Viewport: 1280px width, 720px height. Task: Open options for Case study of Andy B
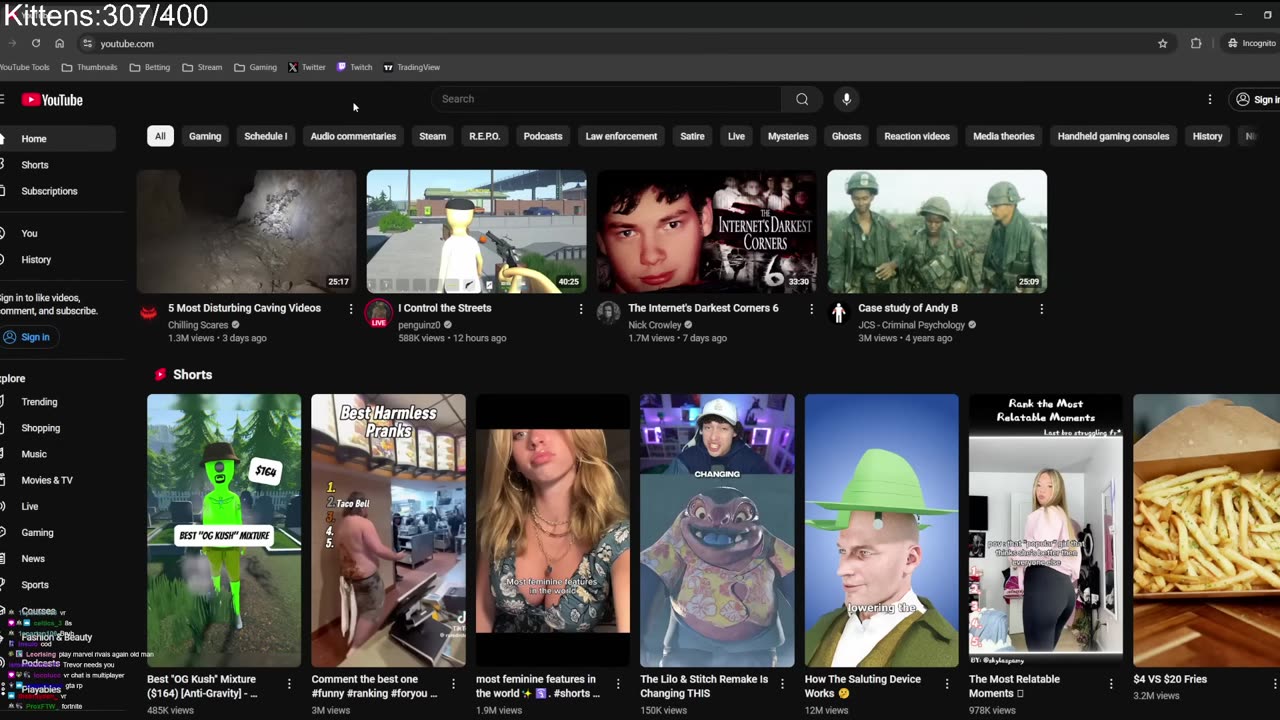pyautogui.click(x=1041, y=309)
